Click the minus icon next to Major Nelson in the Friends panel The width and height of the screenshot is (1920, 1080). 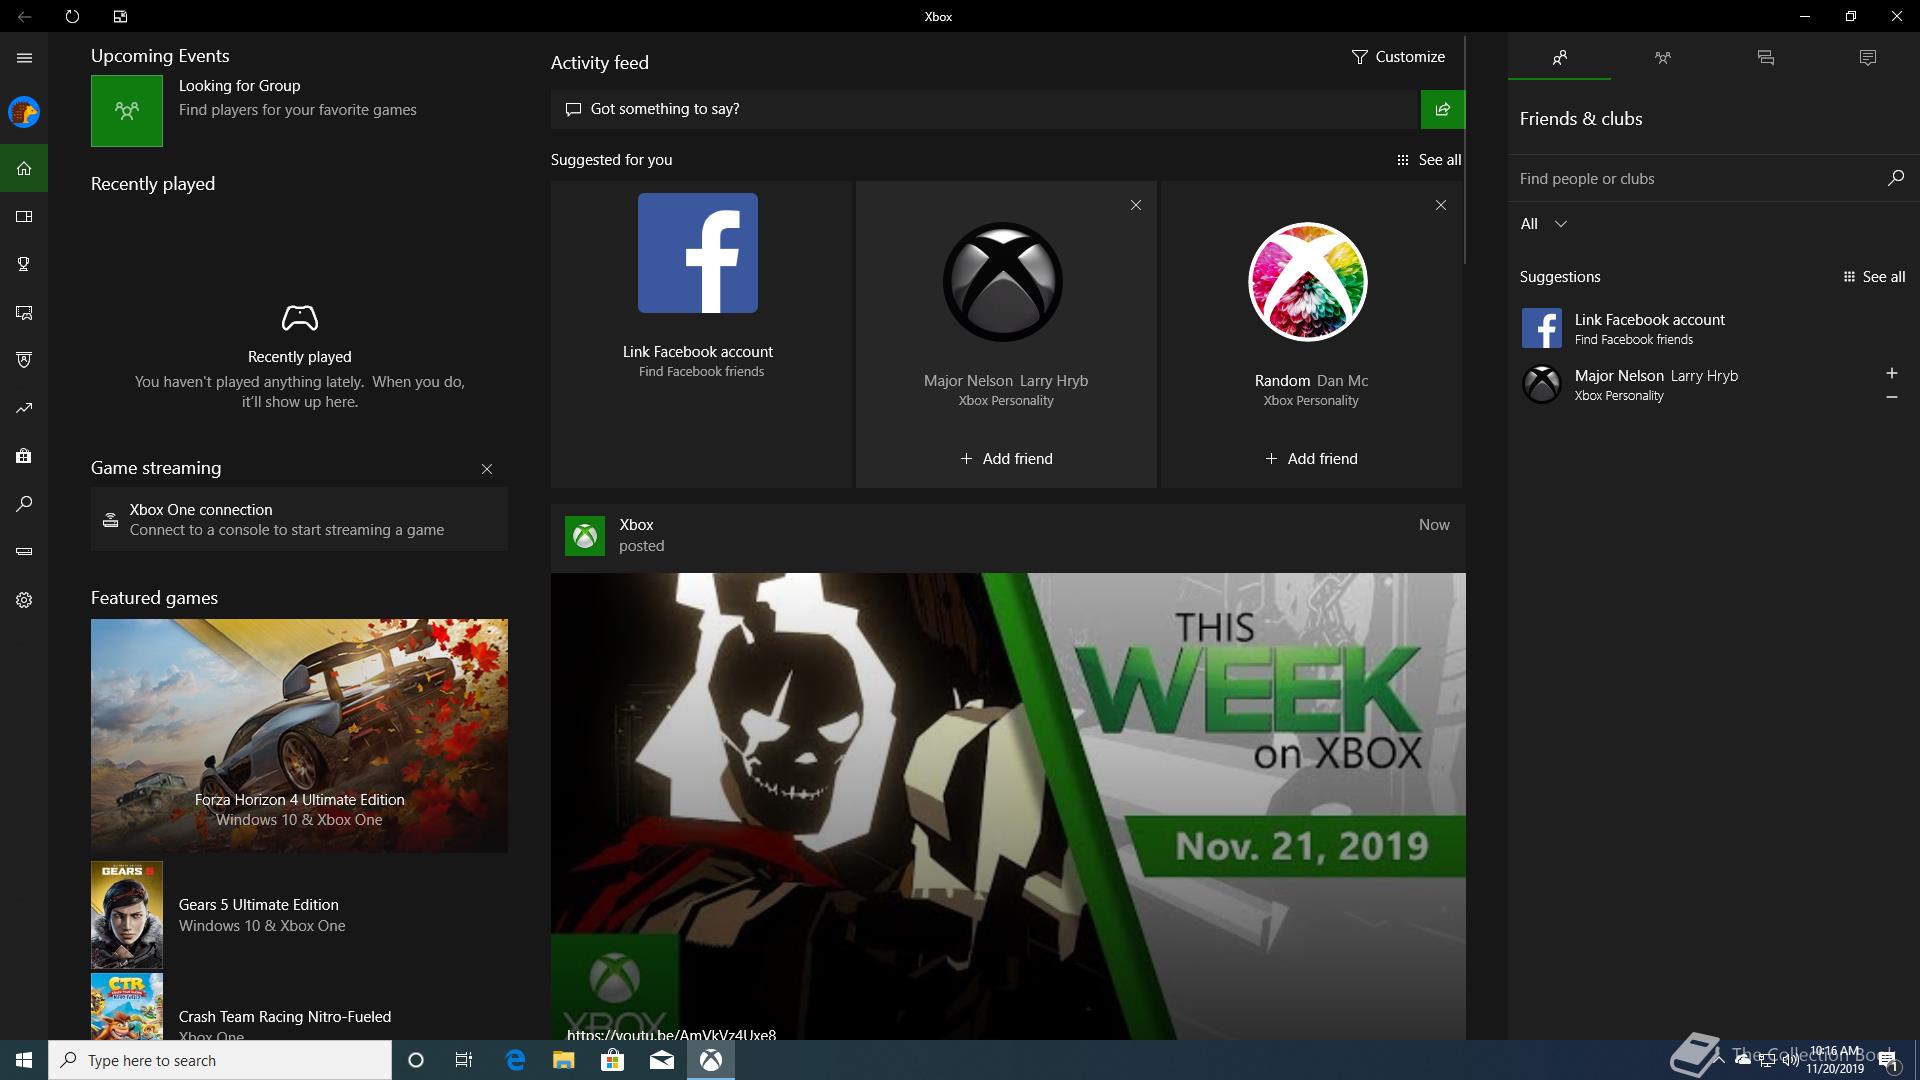(1891, 397)
